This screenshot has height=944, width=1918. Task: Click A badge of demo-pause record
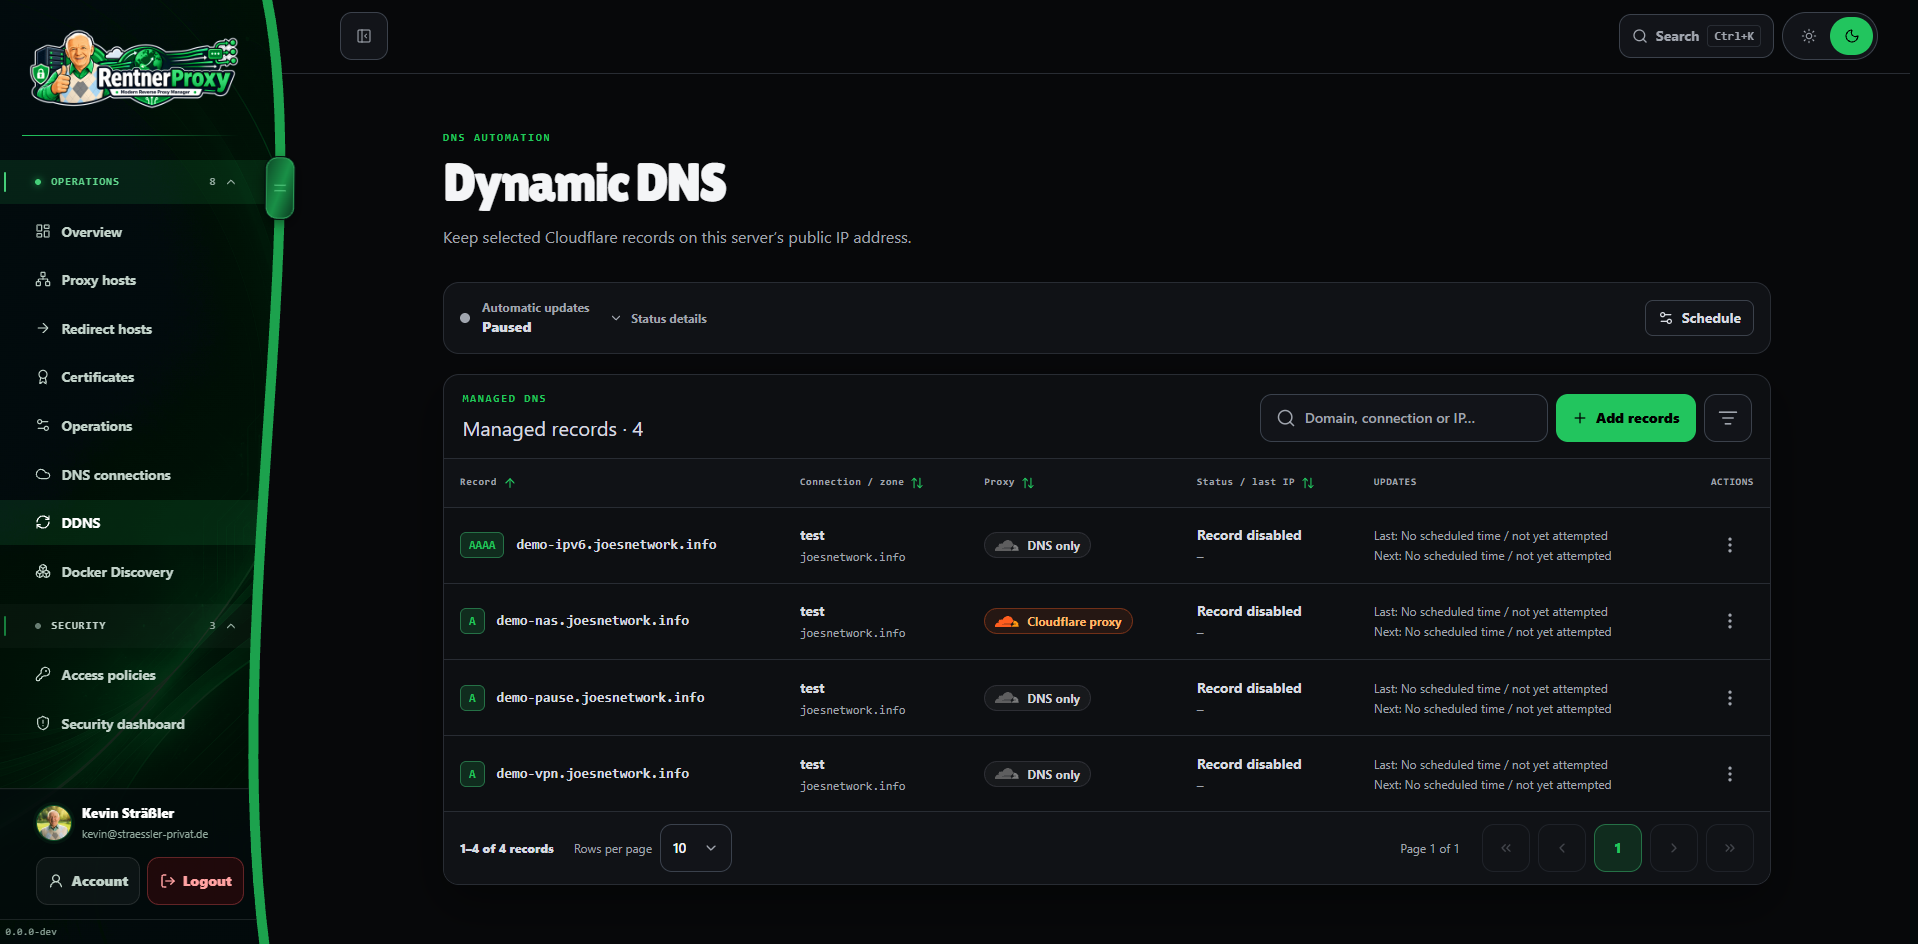(x=472, y=698)
